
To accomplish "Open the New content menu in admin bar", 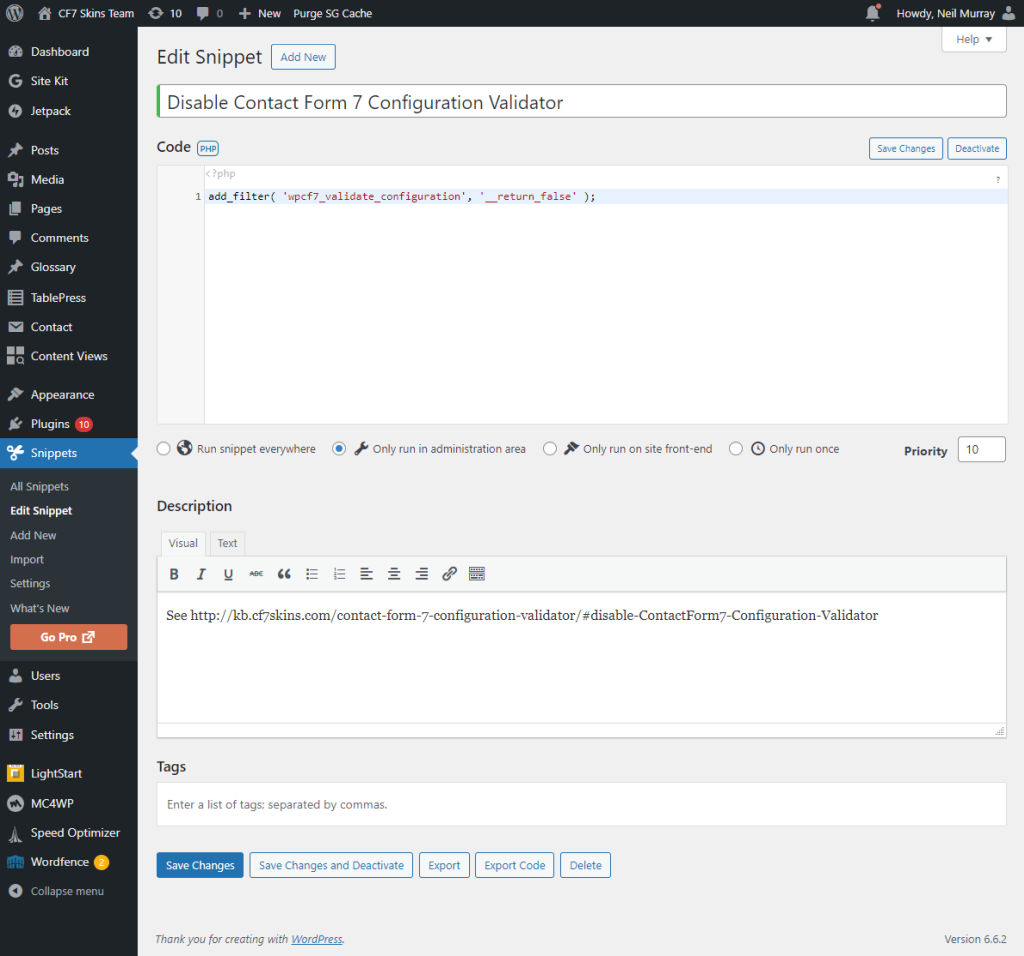I will (x=260, y=13).
